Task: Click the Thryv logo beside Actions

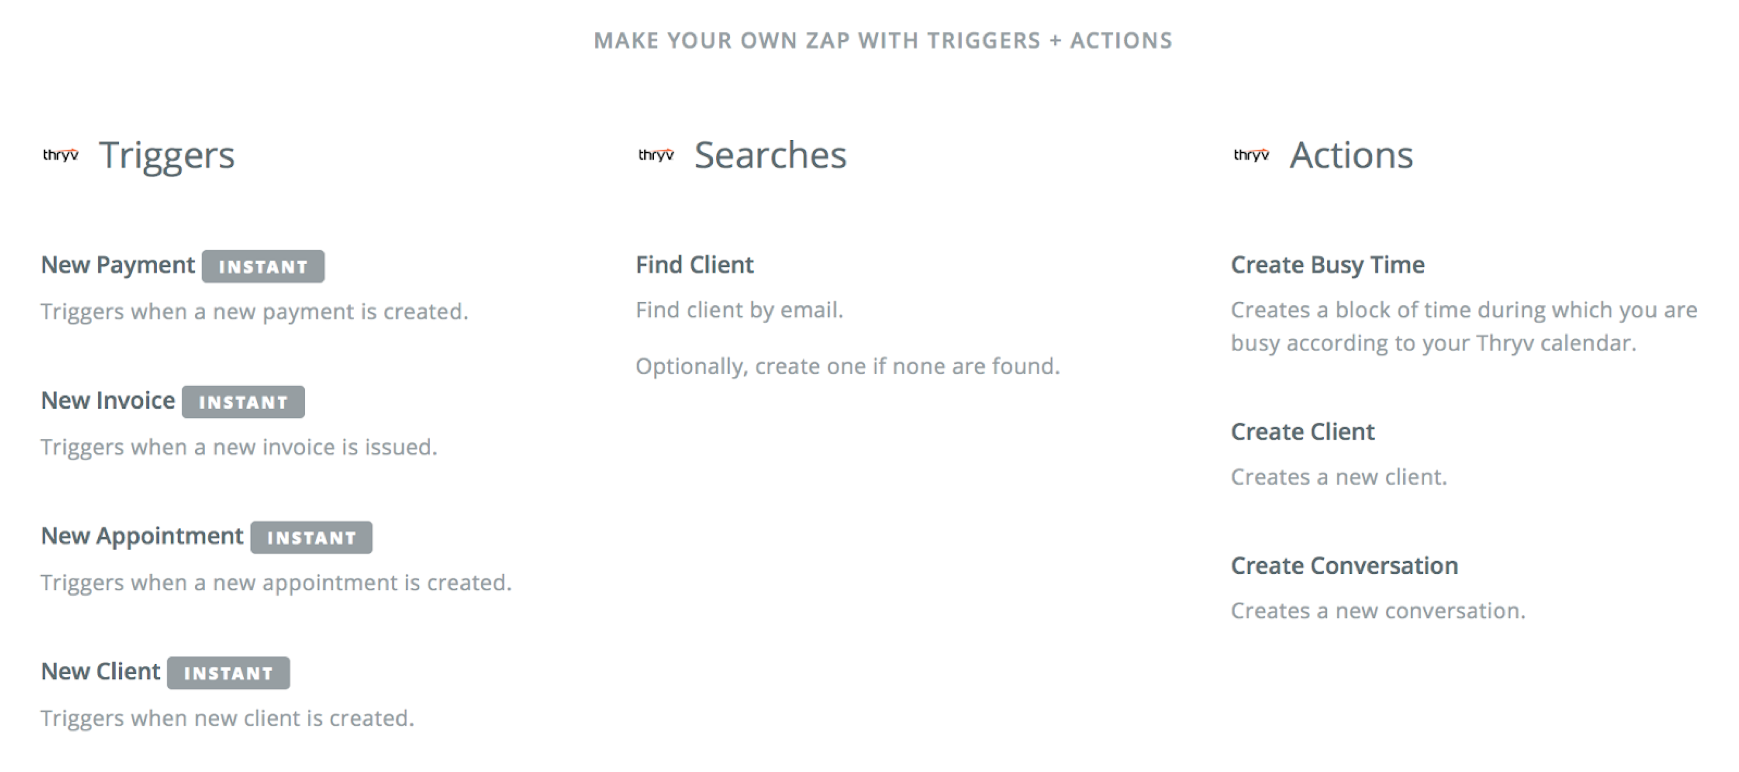Action: click(x=1251, y=155)
